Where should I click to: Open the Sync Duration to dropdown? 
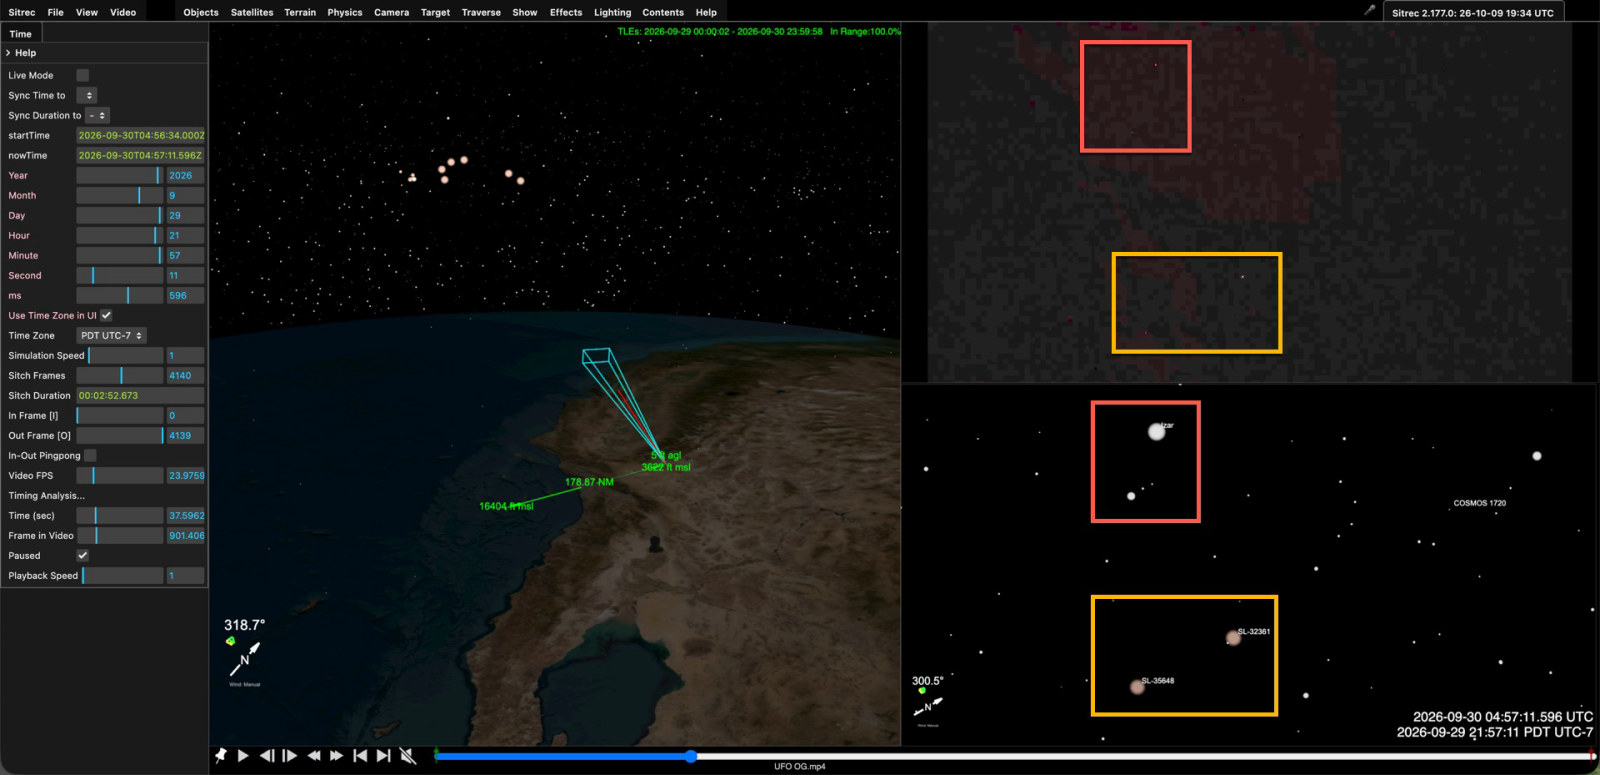pos(97,115)
